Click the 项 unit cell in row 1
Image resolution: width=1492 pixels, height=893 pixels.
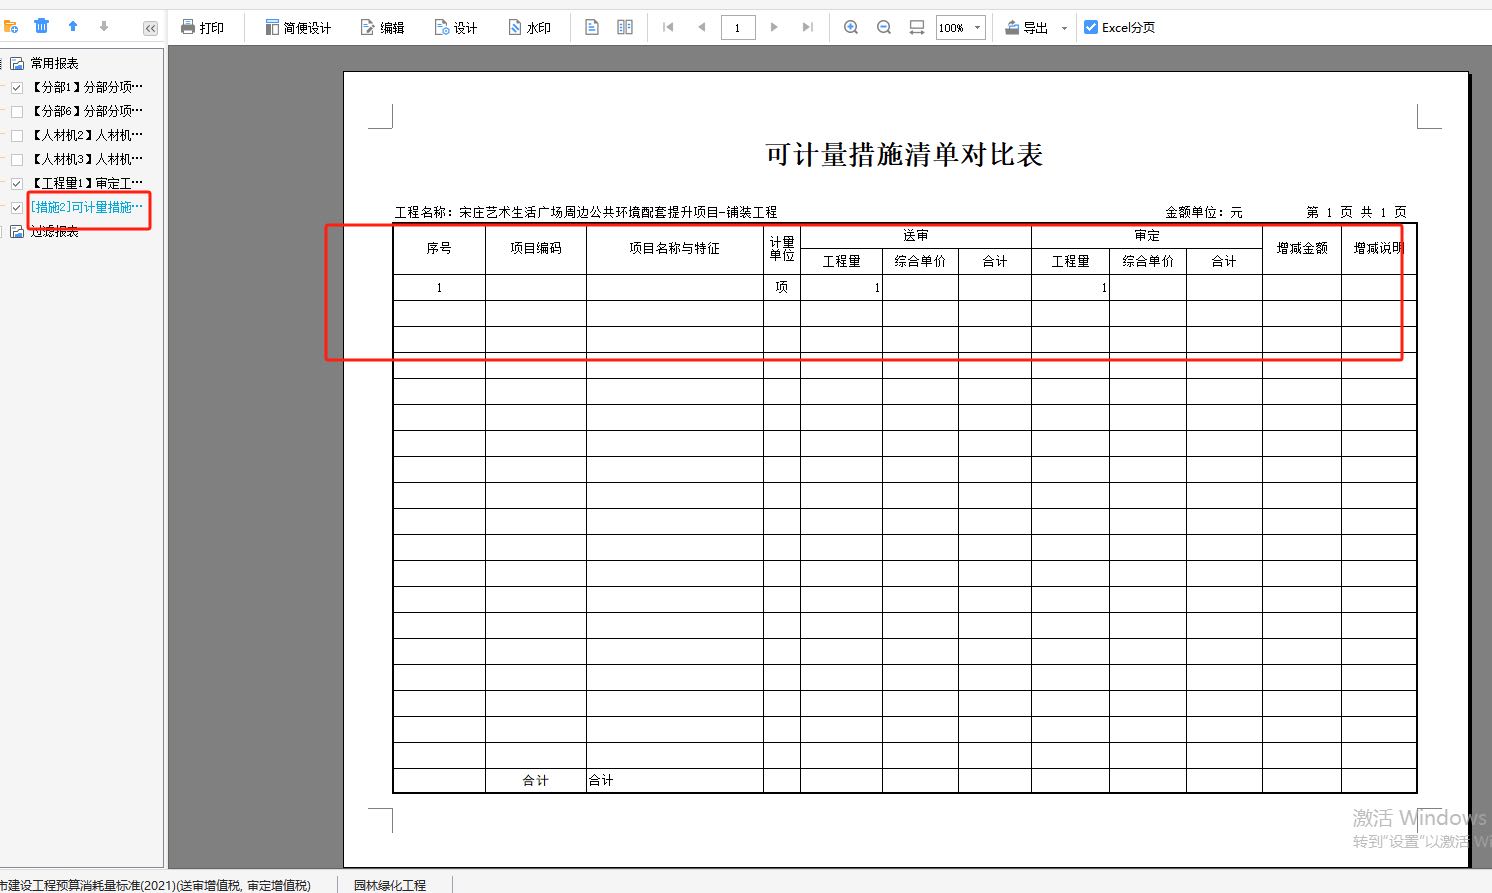tap(782, 287)
